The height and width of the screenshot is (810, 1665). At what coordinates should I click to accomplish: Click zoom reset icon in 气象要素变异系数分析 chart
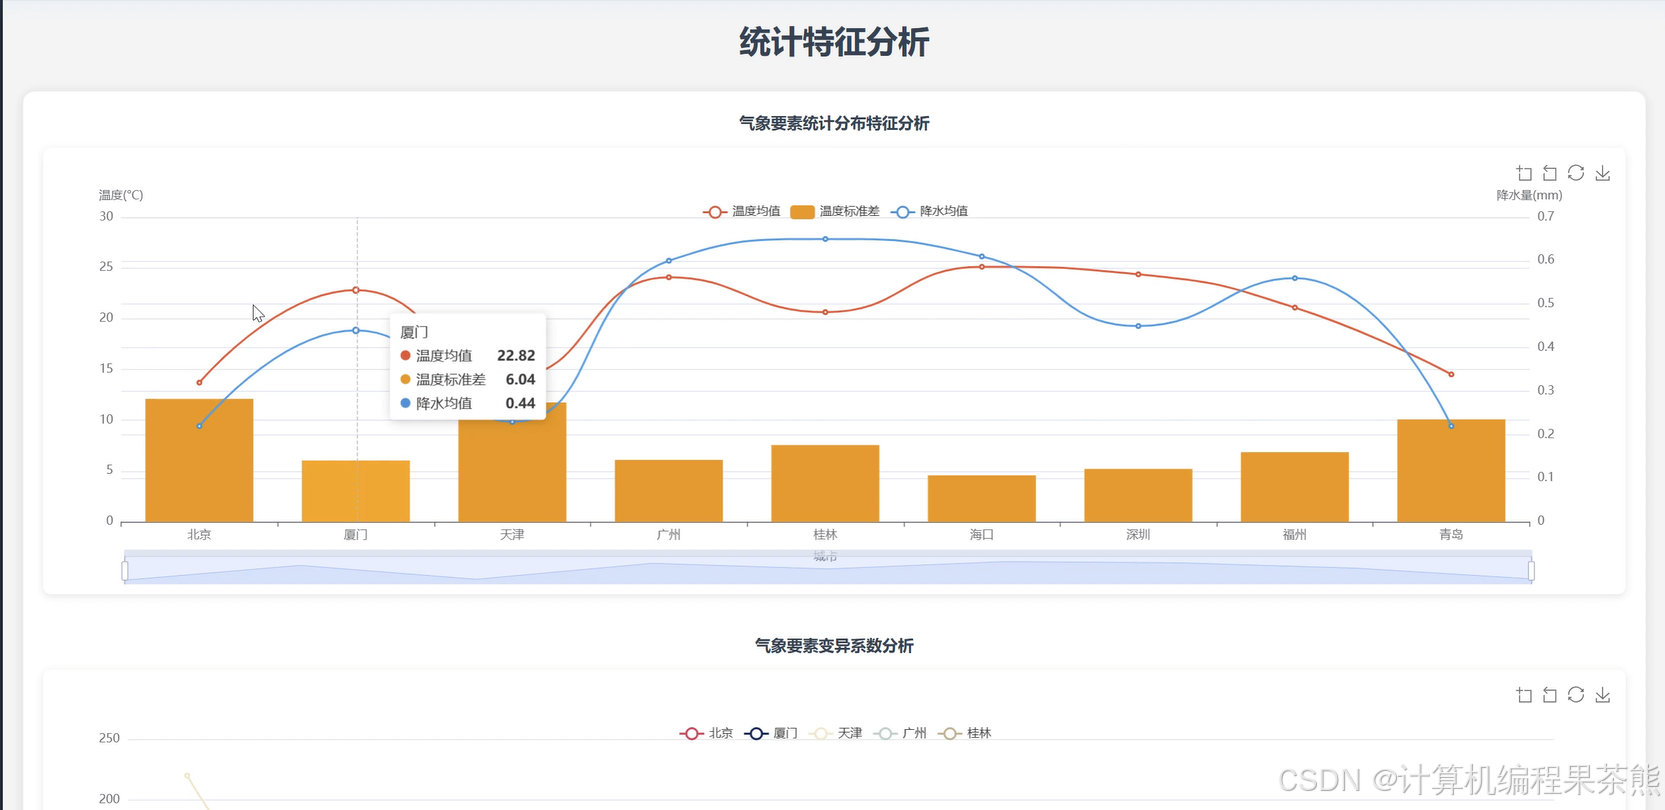(1550, 695)
